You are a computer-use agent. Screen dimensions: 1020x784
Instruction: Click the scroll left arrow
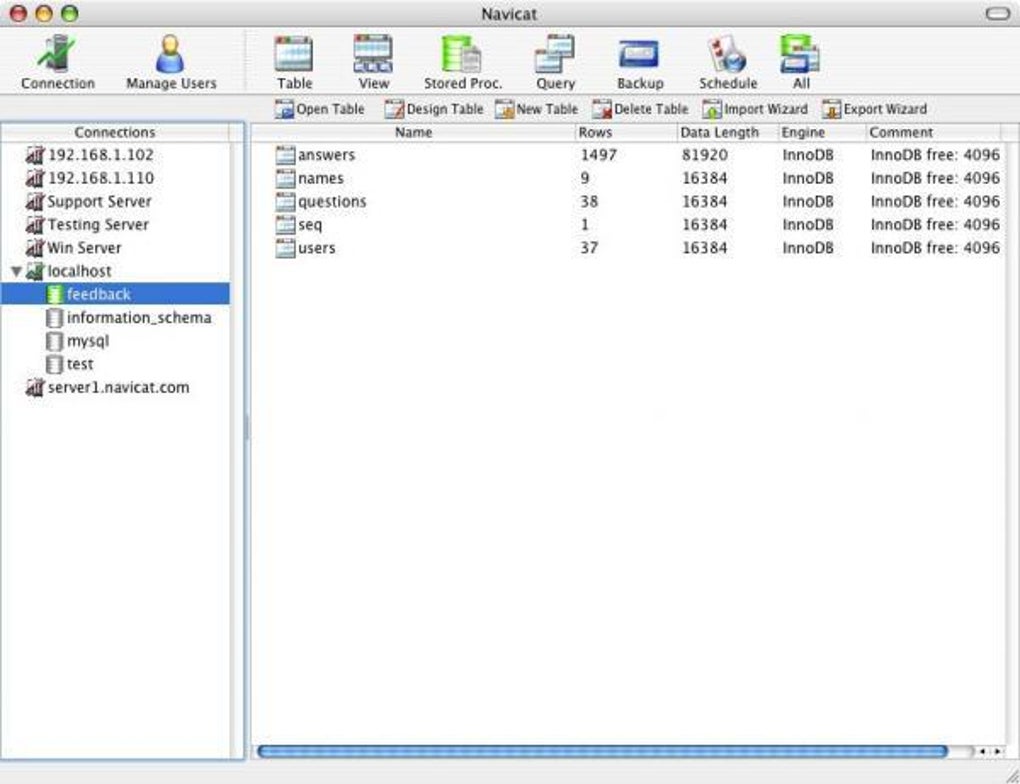982,751
